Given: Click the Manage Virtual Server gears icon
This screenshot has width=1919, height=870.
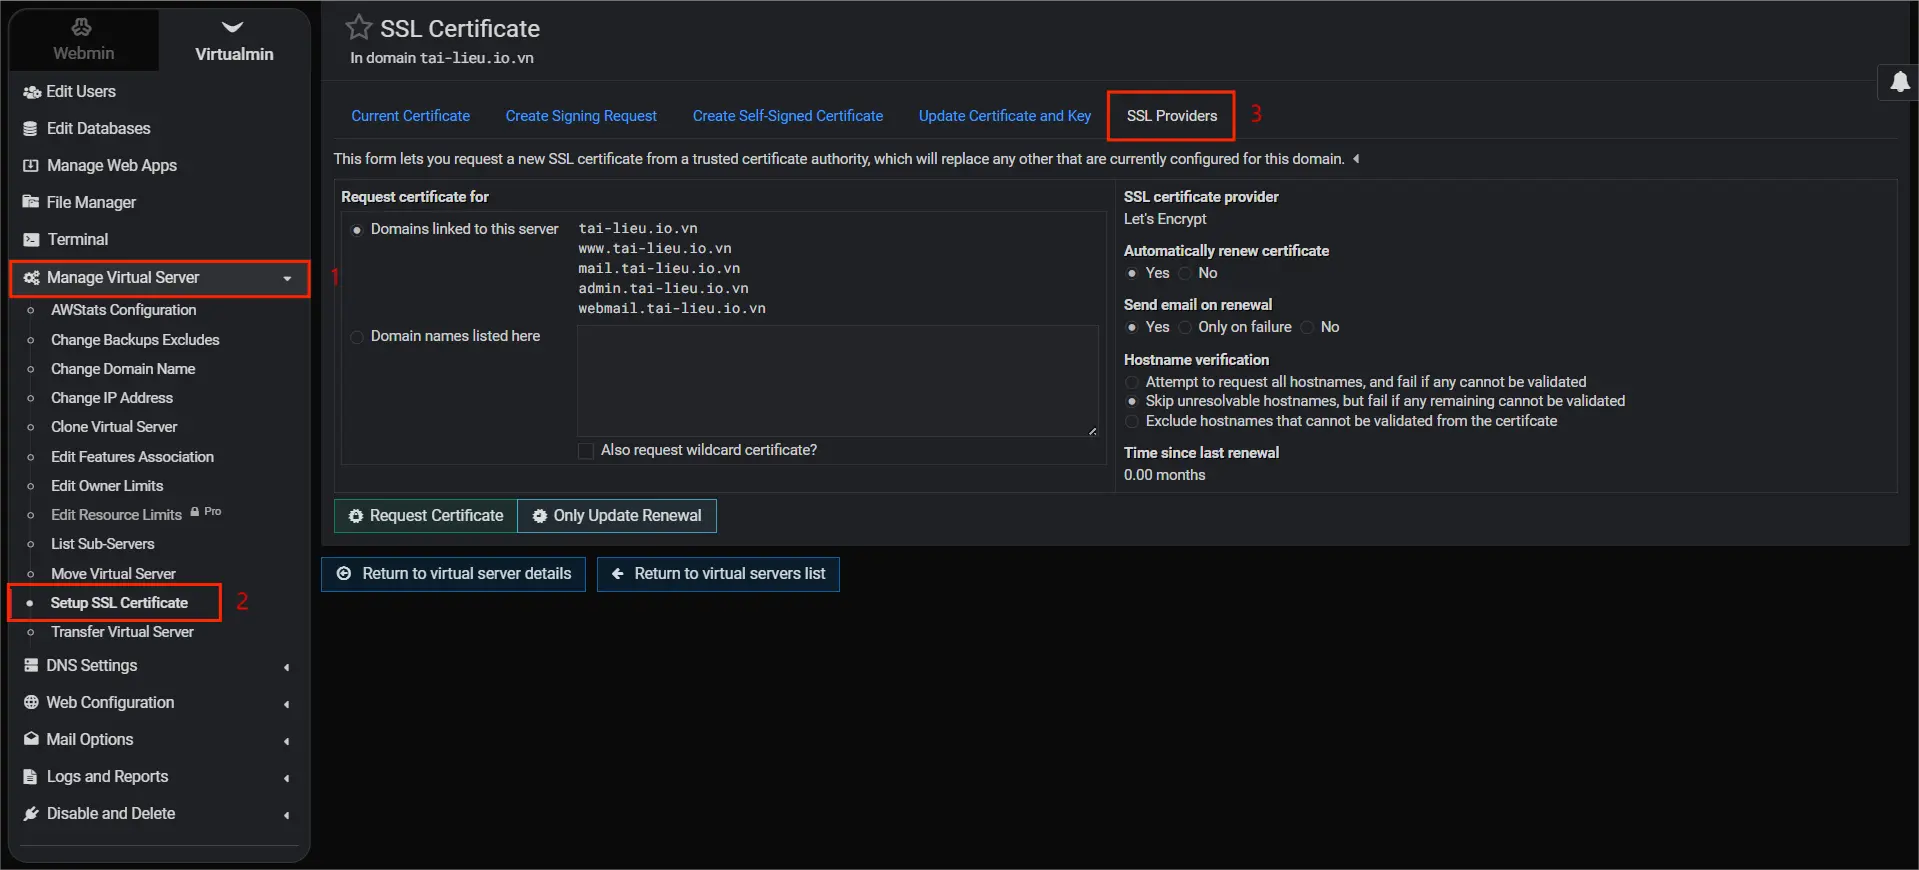Looking at the screenshot, I should [x=32, y=278].
